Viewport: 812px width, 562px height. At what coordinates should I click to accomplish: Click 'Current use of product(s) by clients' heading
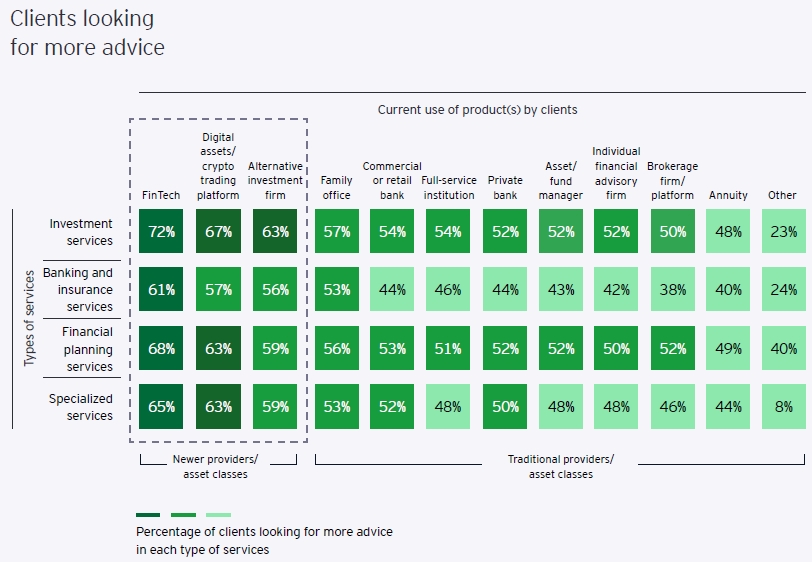(477, 110)
